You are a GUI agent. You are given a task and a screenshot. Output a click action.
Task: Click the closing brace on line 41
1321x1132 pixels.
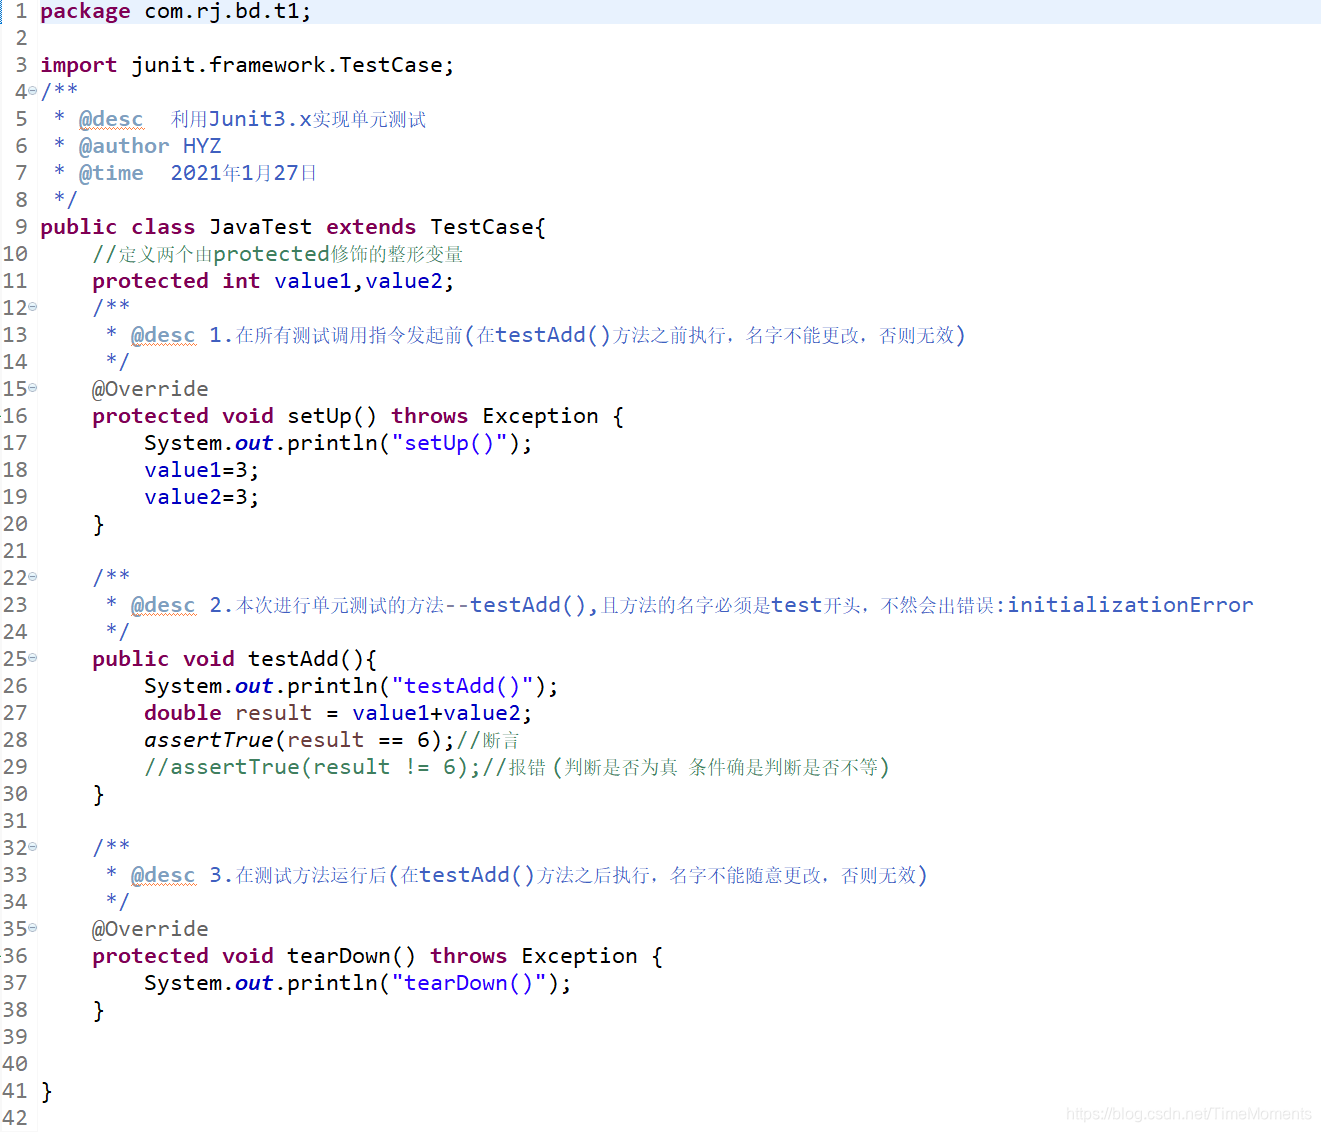tap(46, 1091)
